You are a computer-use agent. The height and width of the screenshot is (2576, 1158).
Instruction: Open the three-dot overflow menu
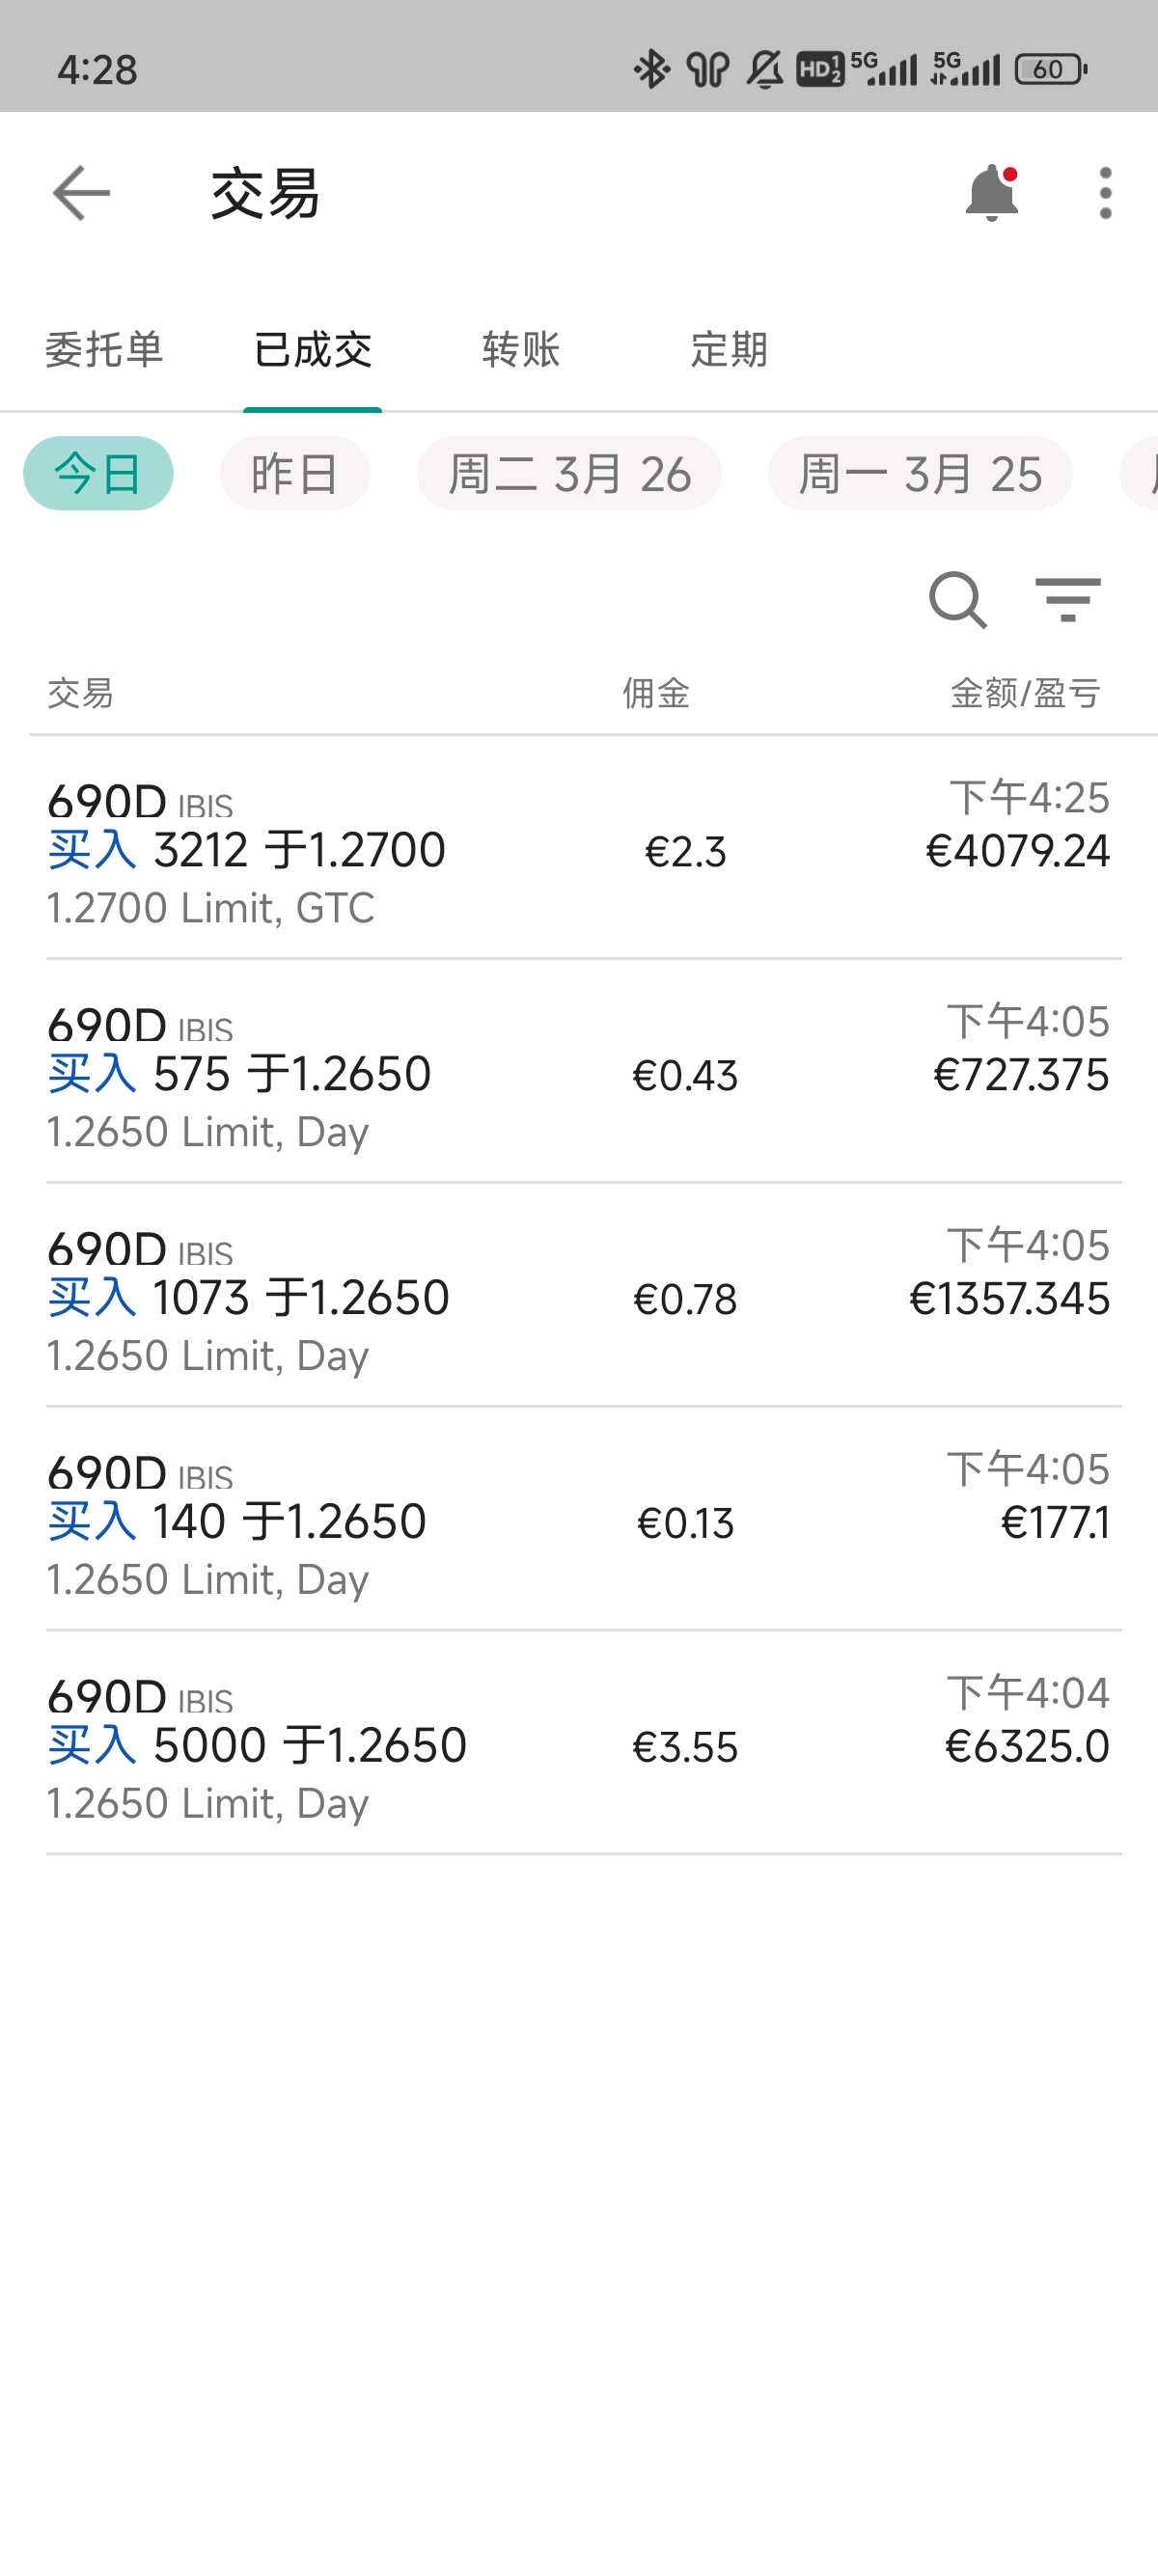pos(1105,192)
